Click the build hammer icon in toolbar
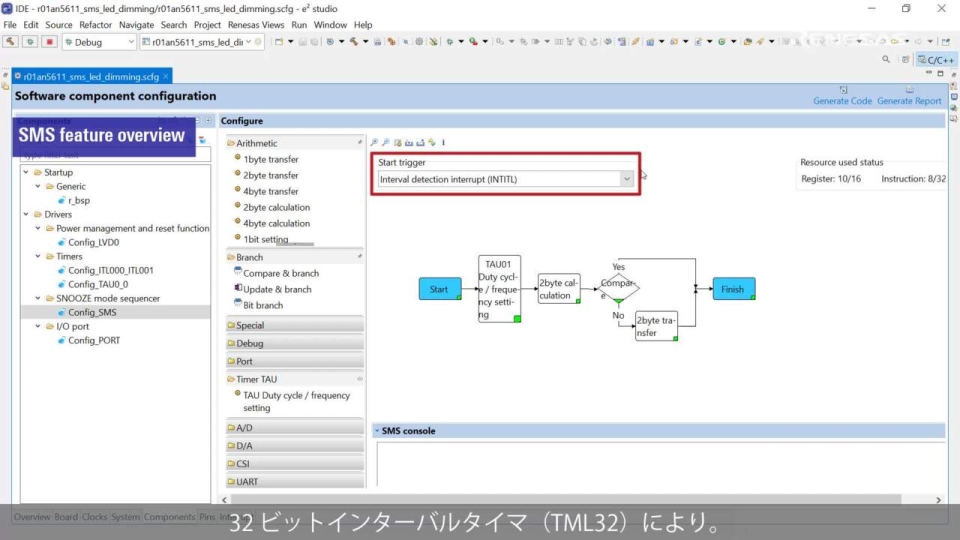Screen dimensions: 960x540 point(11,42)
